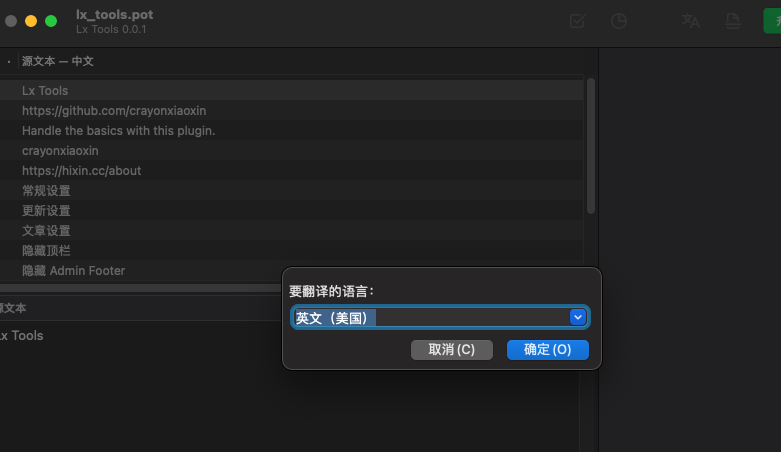Select the crayonxiaoxin author row
The height and width of the screenshot is (452, 781).
(60, 151)
